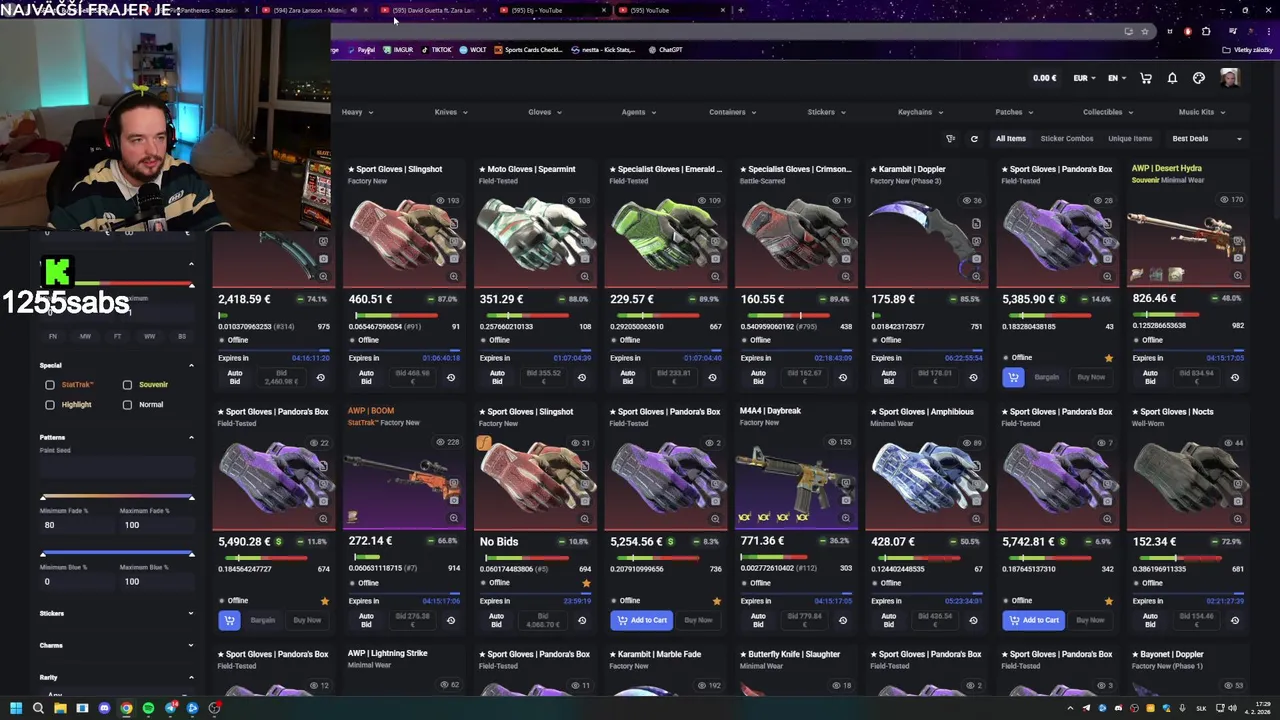Screen dimensions: 1280x720
Task: Click Auto Bid on the 2,418.59 € item
Action: (x=235, y=377)
